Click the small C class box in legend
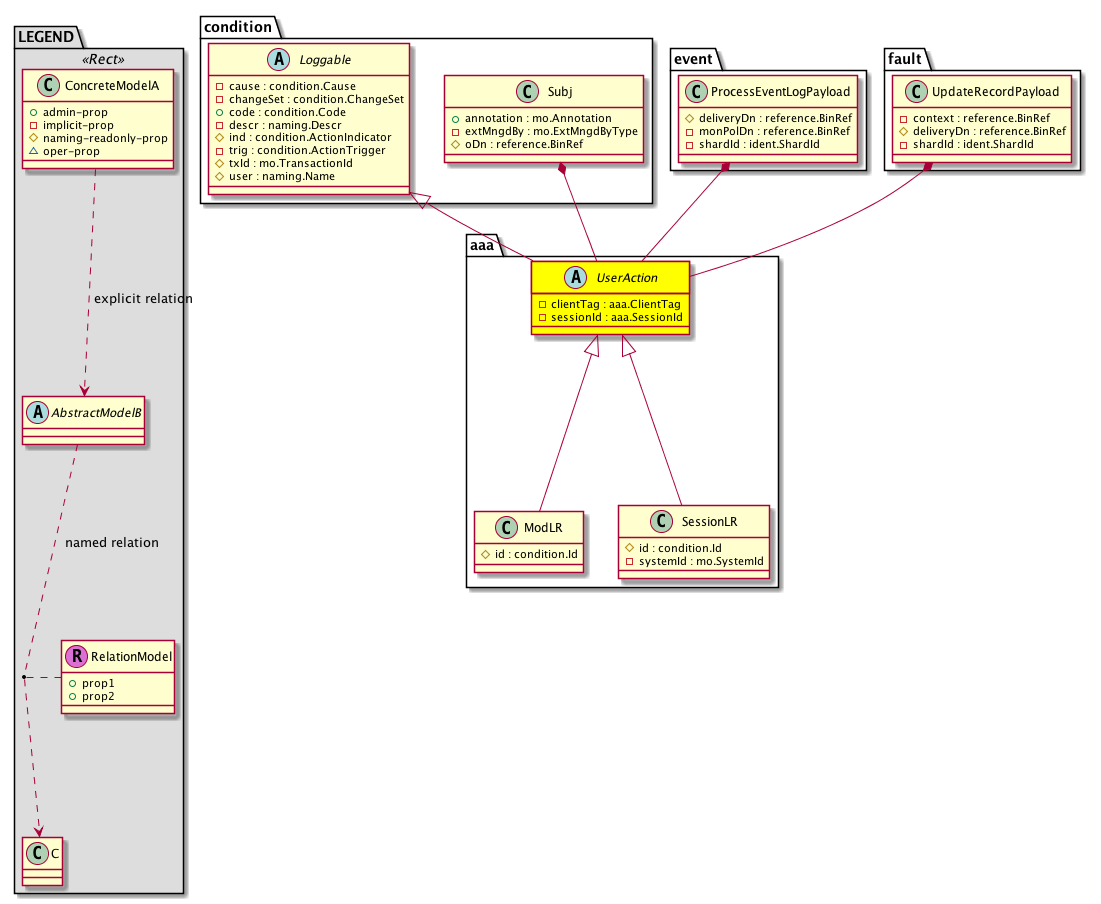 tap(39, 855)
